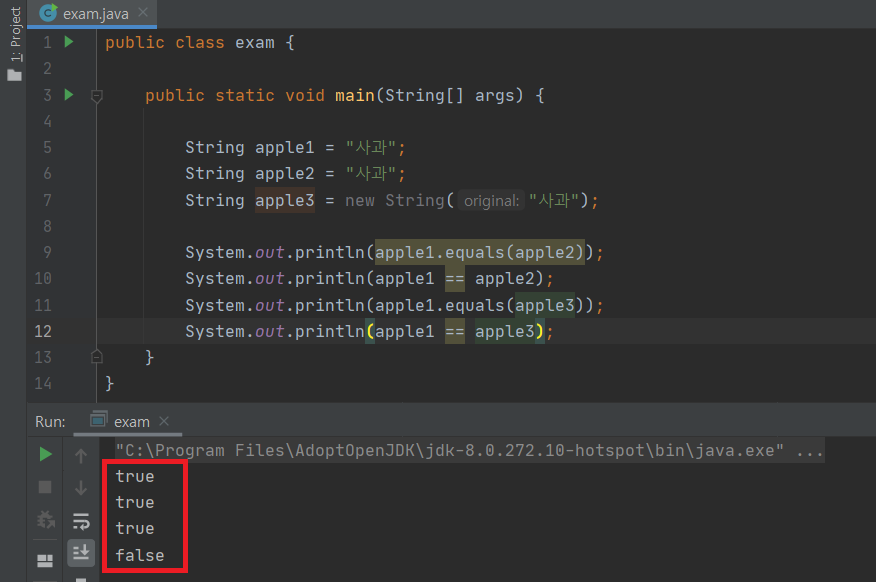Stop the running process

point(45,487)
